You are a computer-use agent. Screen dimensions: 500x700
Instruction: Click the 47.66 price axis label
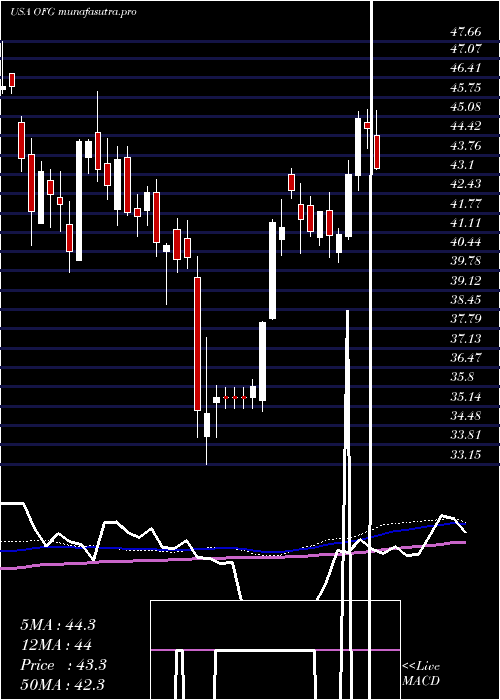coord(466,32)
